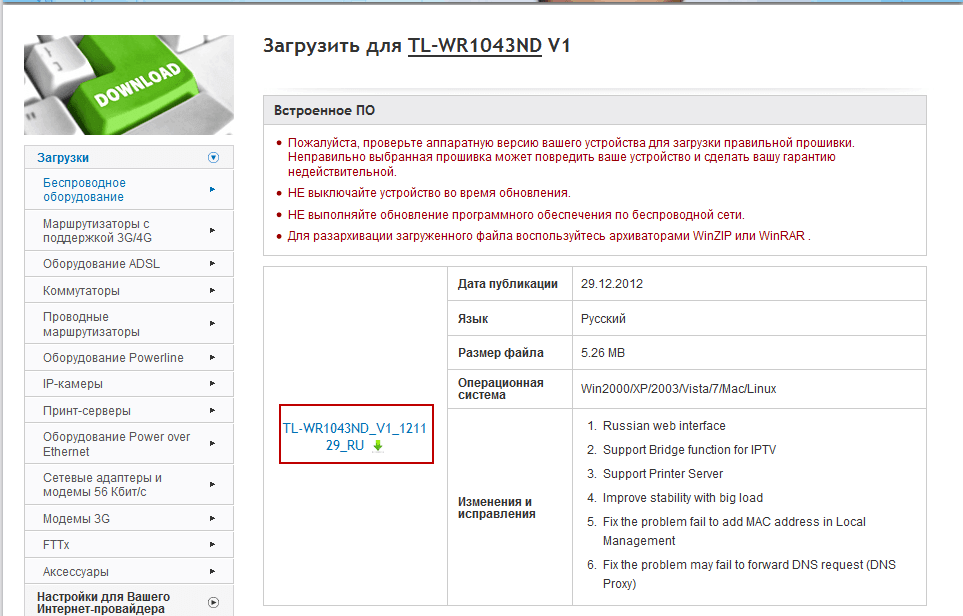Screen dimensions: 963x616
Task: Click the Загрузки section header
Action: [x=63, y=158]
